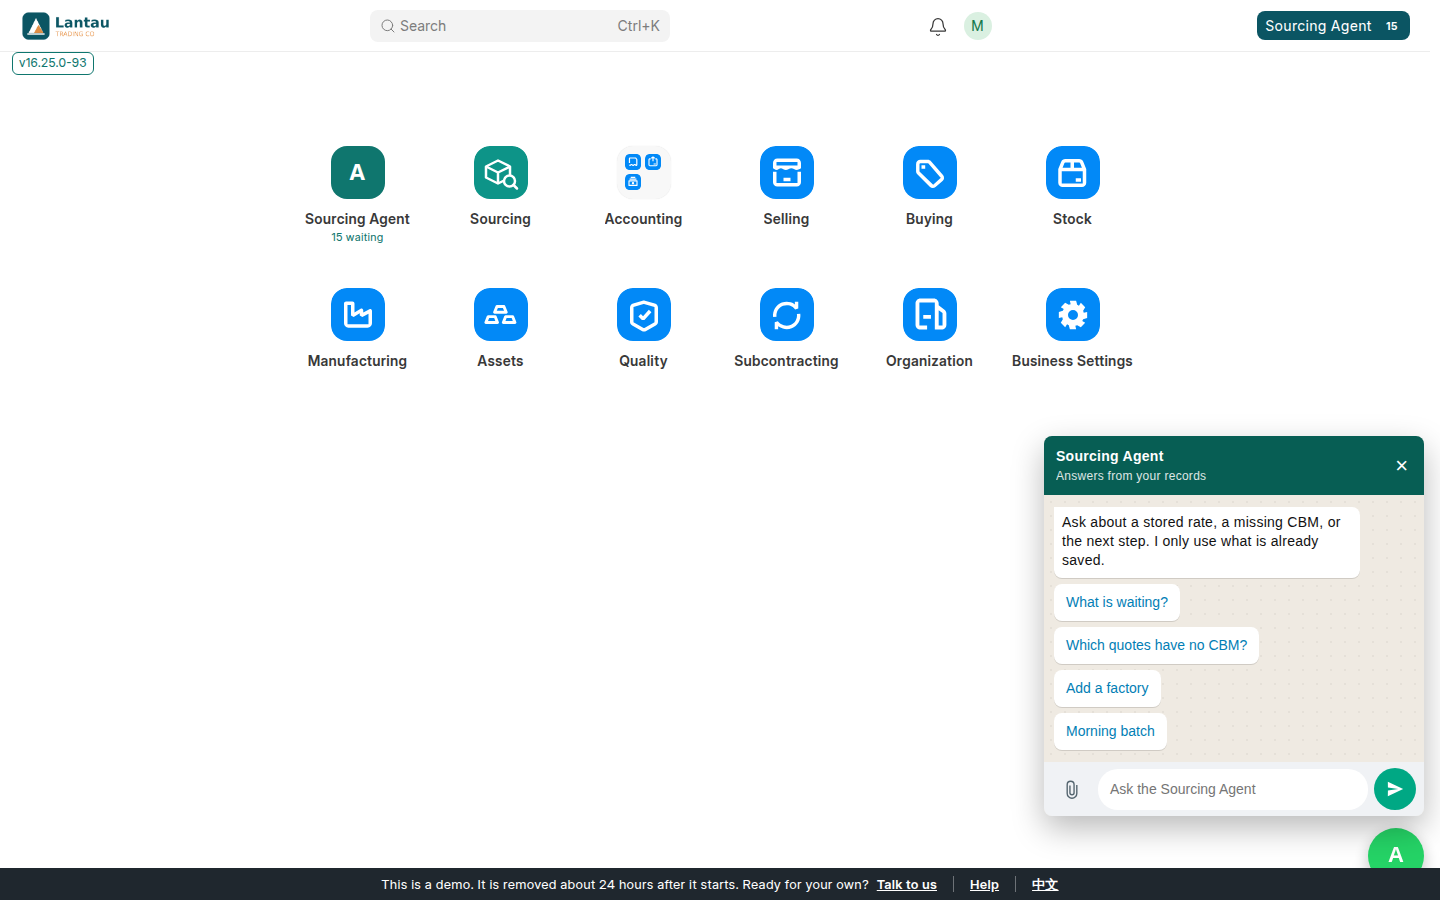Open the Buying module icon
The image size is (1440, 900).
tap(929, 173)
